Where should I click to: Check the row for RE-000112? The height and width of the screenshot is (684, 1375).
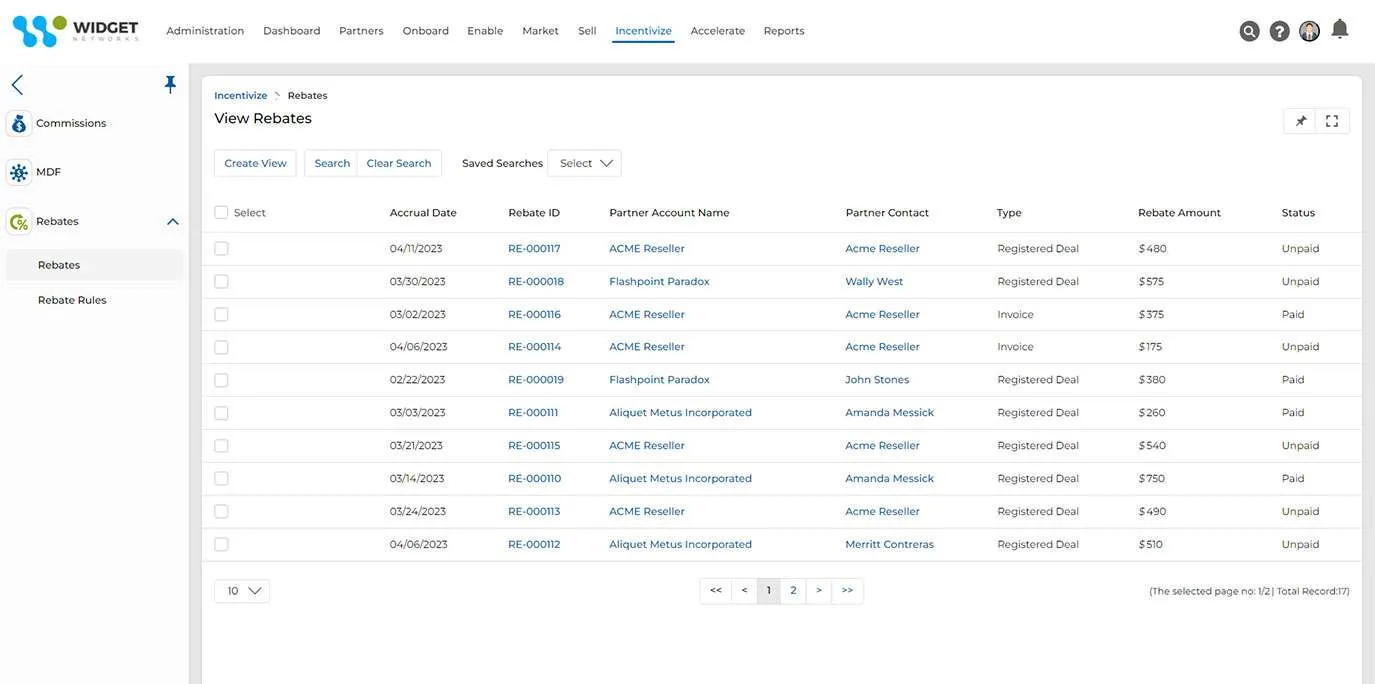pos(221,544)
